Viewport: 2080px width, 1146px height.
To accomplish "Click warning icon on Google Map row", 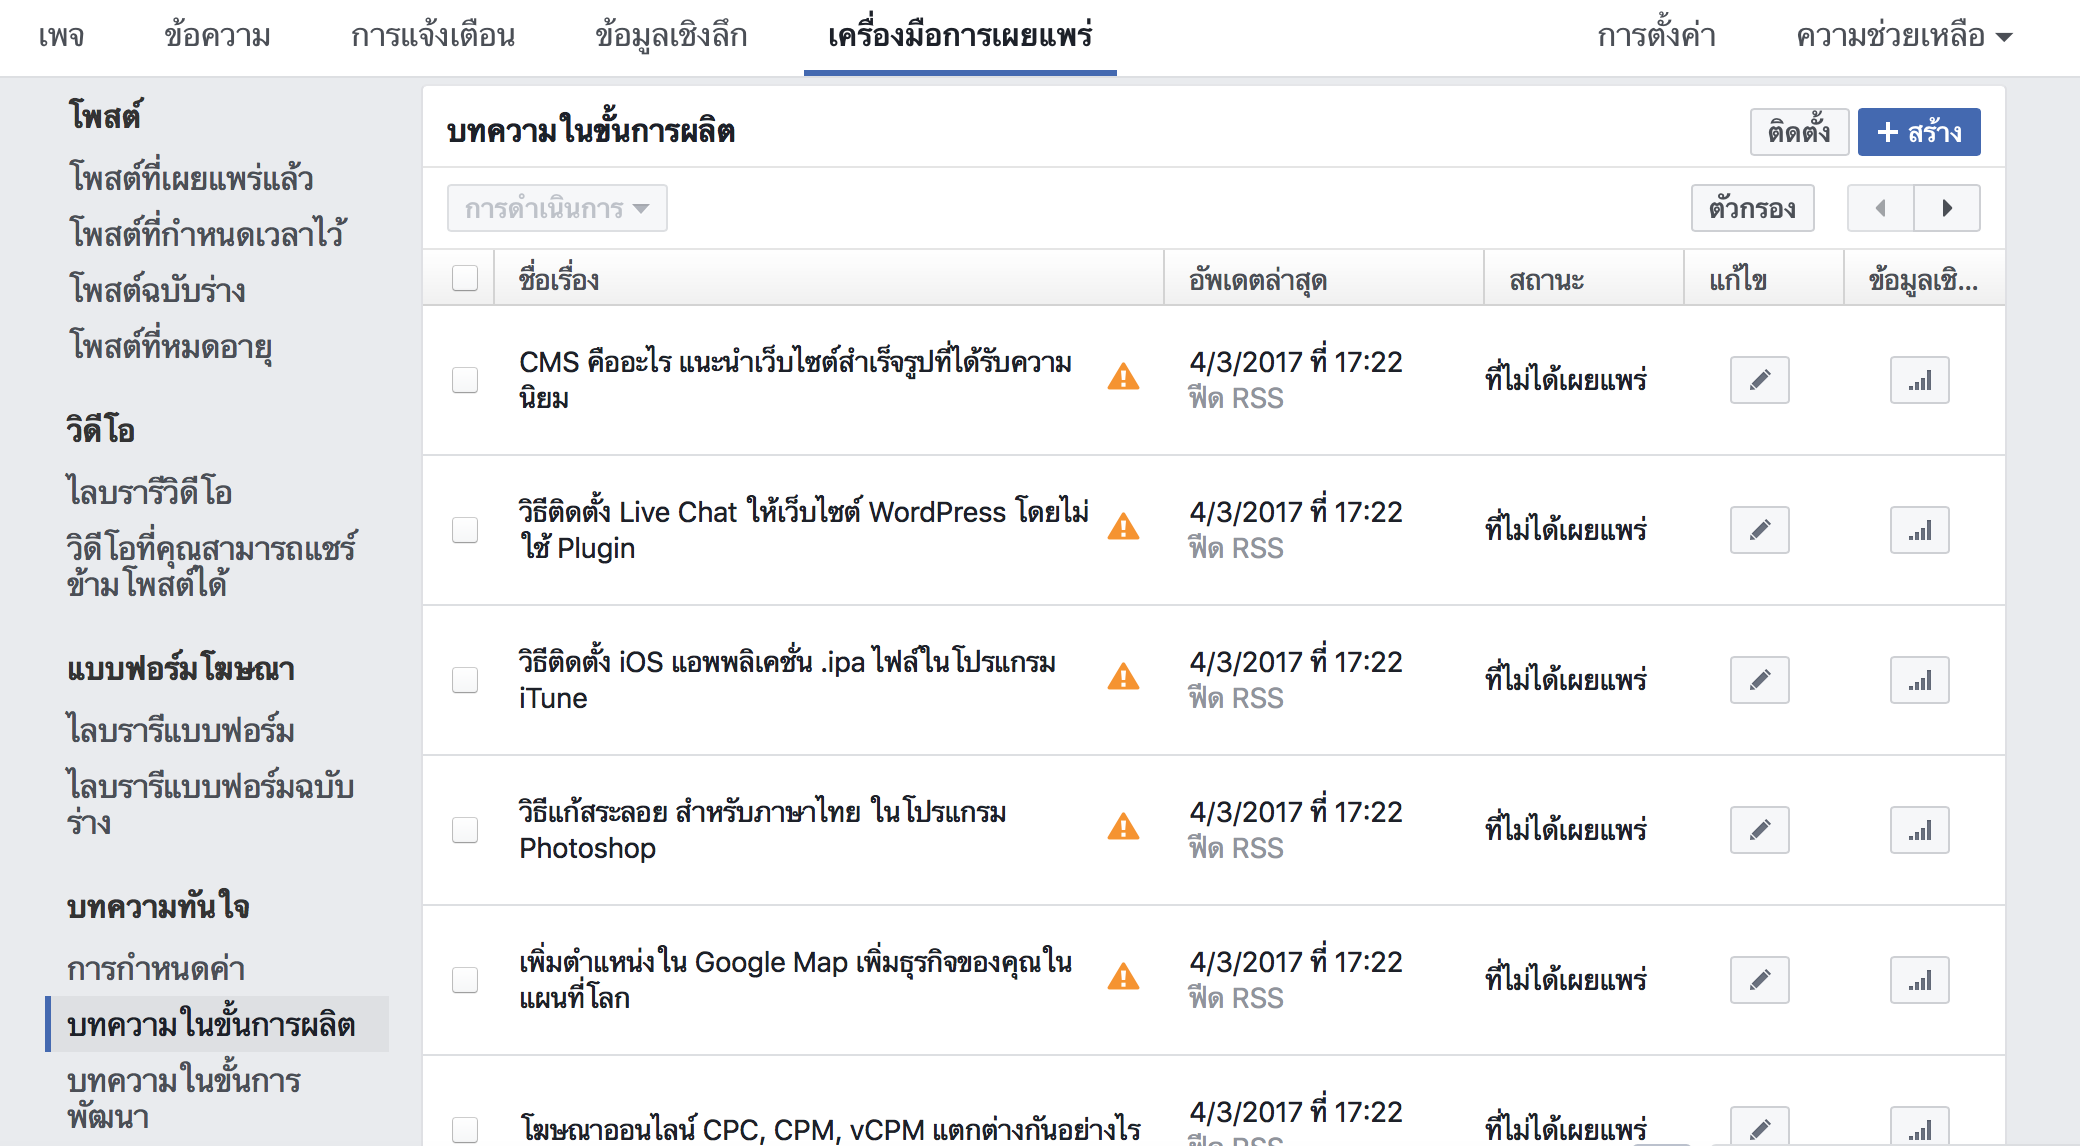I will 1123,977.
